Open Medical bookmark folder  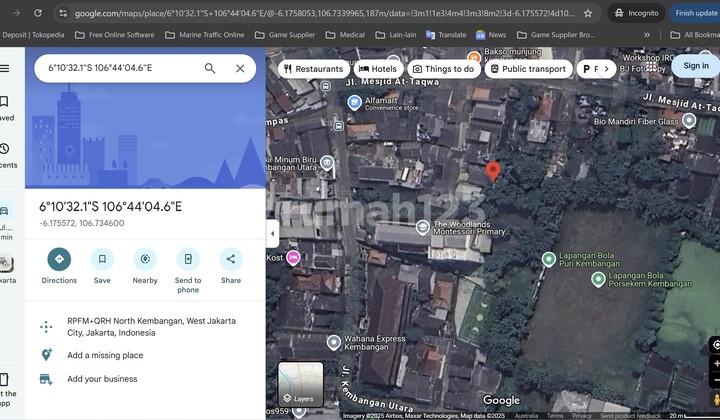(345, 35)
